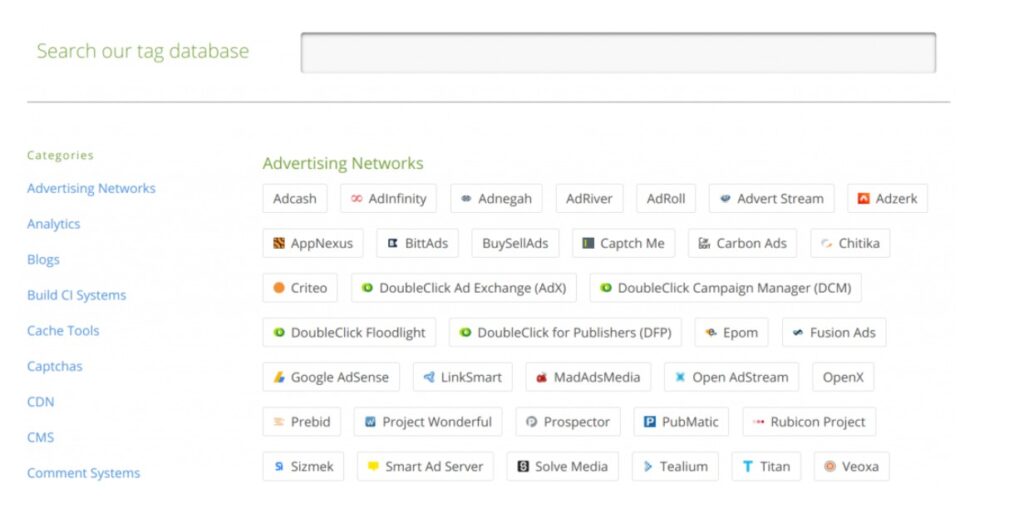Click the tag database search field
The image size is (1024, 509).
(618, 53)
